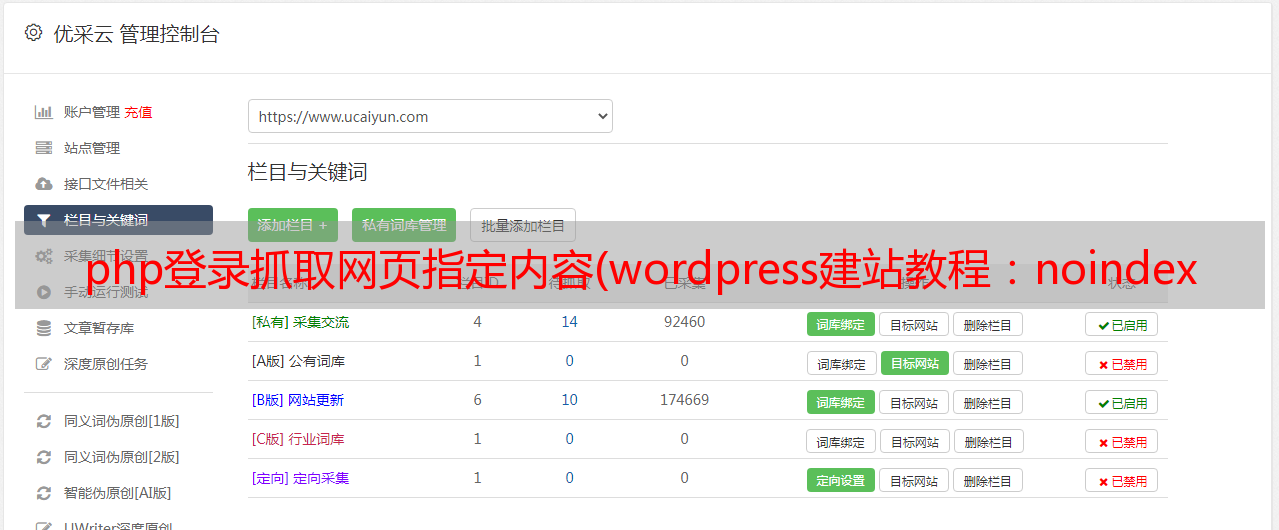1279x530 pixels.
Task: Click the gear icon beside 优采云 管理控制台
Action: (x=33, y=33)
